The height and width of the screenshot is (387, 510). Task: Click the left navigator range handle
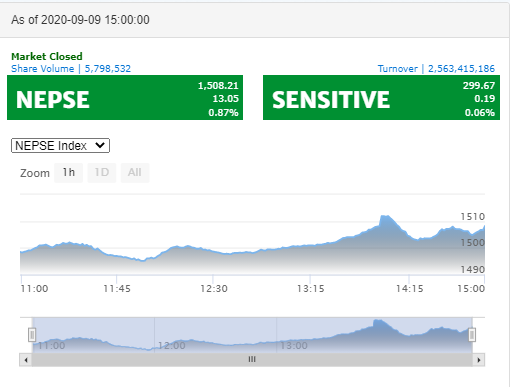(x=32, y=335)
